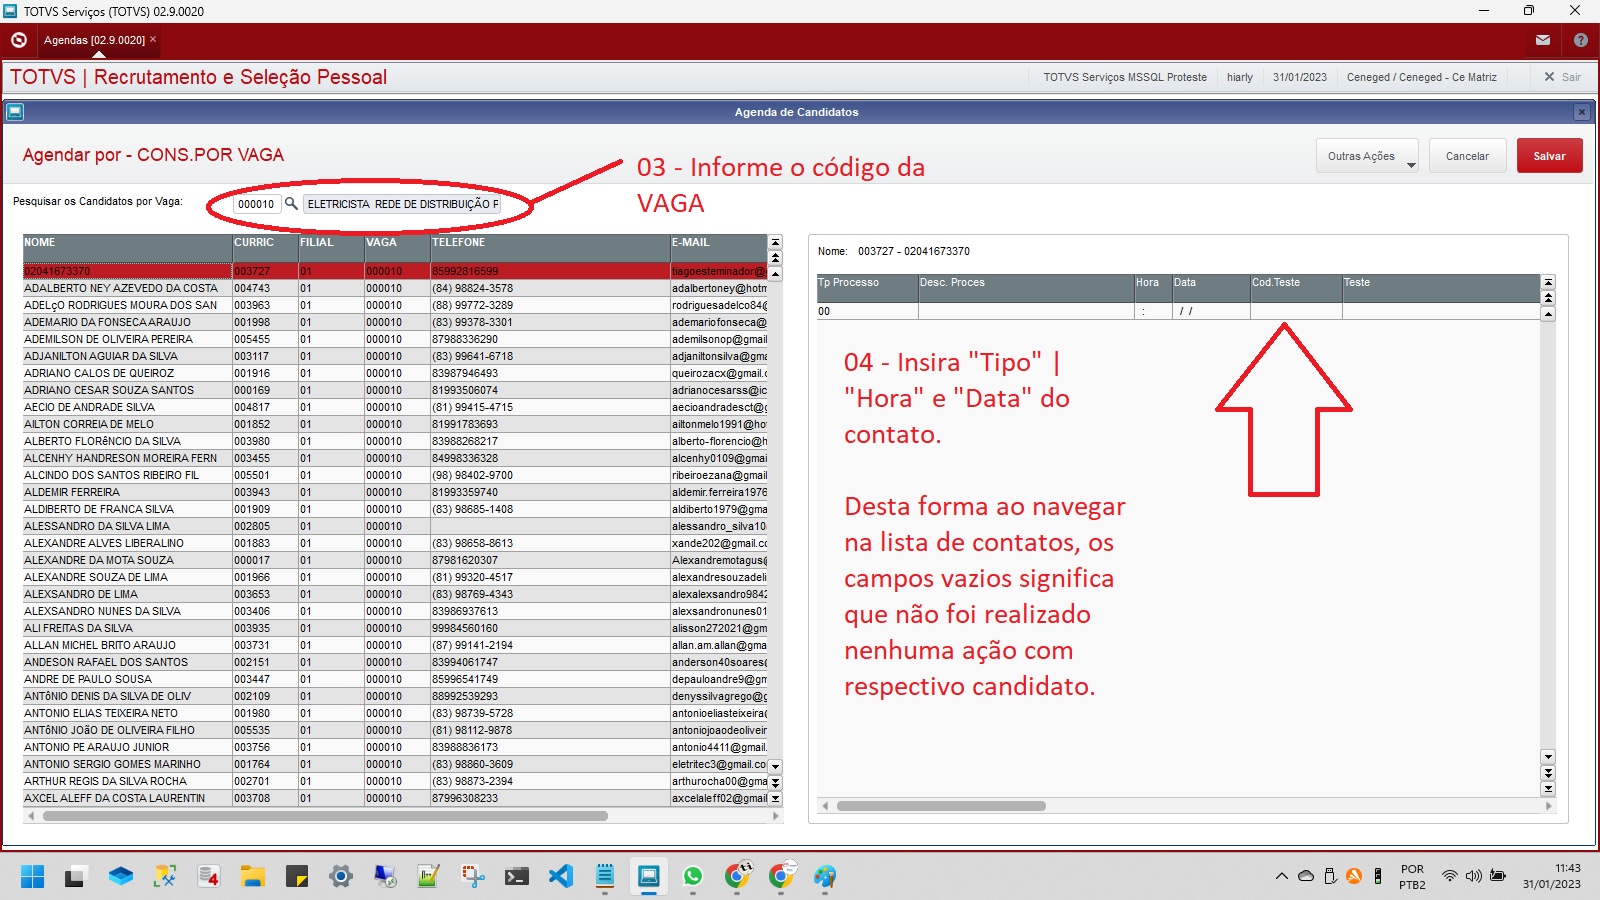This screenshot has width=1600, height=900.
Task: Click the Agenda window icon at left of title
Action: pyautogui.click(x=14, y=112)
